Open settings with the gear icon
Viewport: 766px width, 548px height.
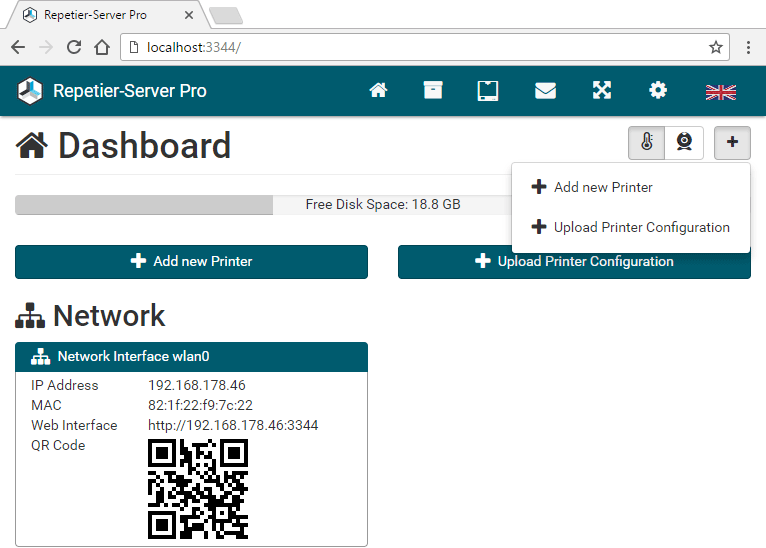point(657,91)
